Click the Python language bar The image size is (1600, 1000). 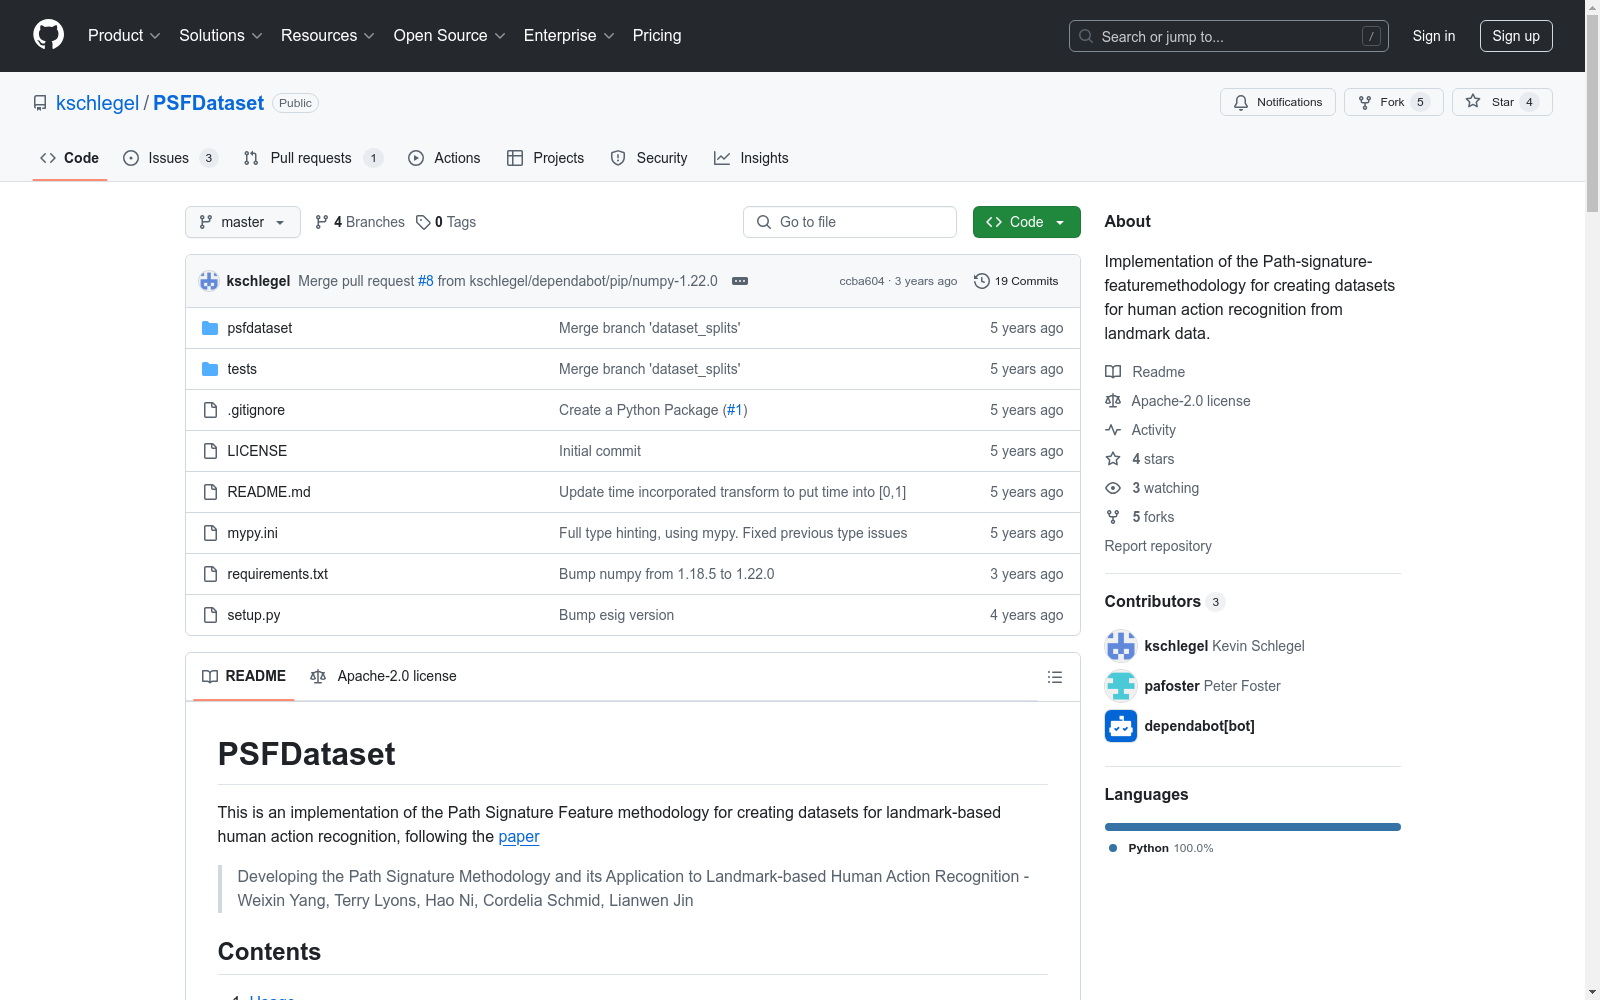[1253, 827]
